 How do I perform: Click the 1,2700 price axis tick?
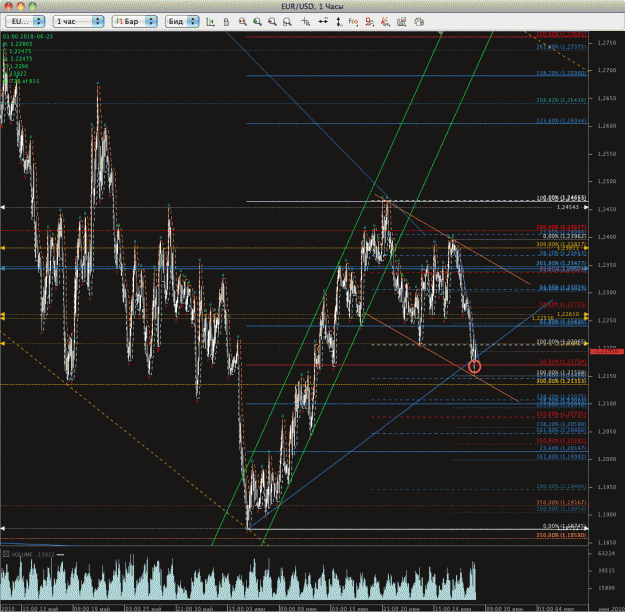click(x=607, y=70)
